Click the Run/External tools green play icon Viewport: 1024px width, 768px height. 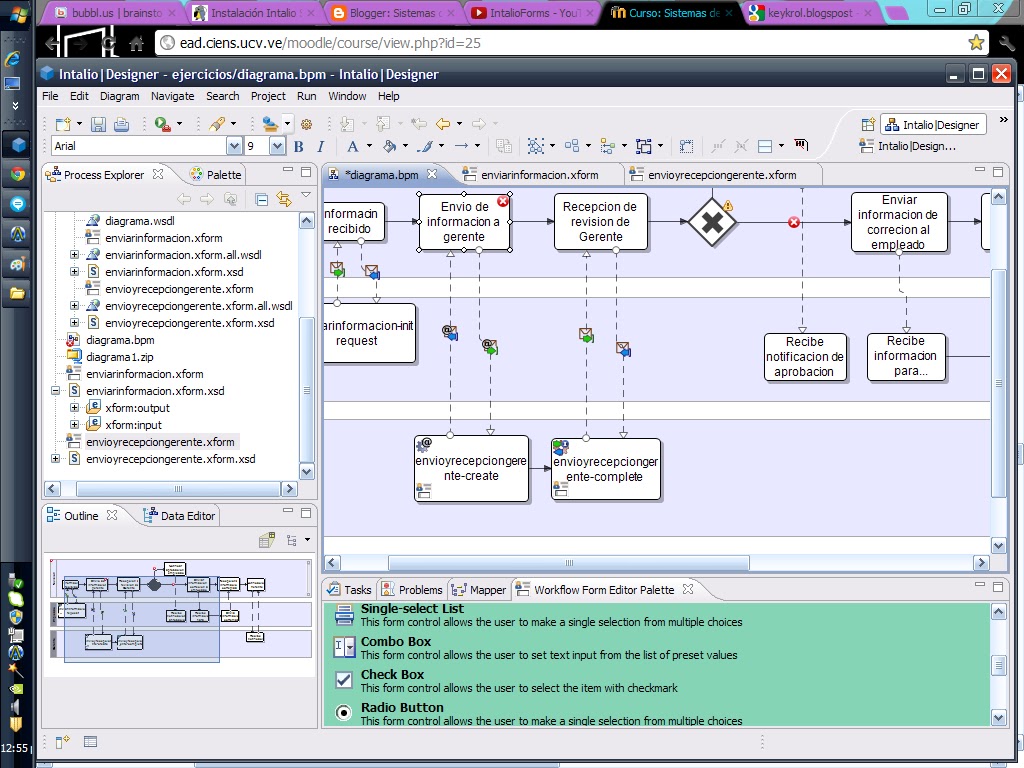(162, 123)
